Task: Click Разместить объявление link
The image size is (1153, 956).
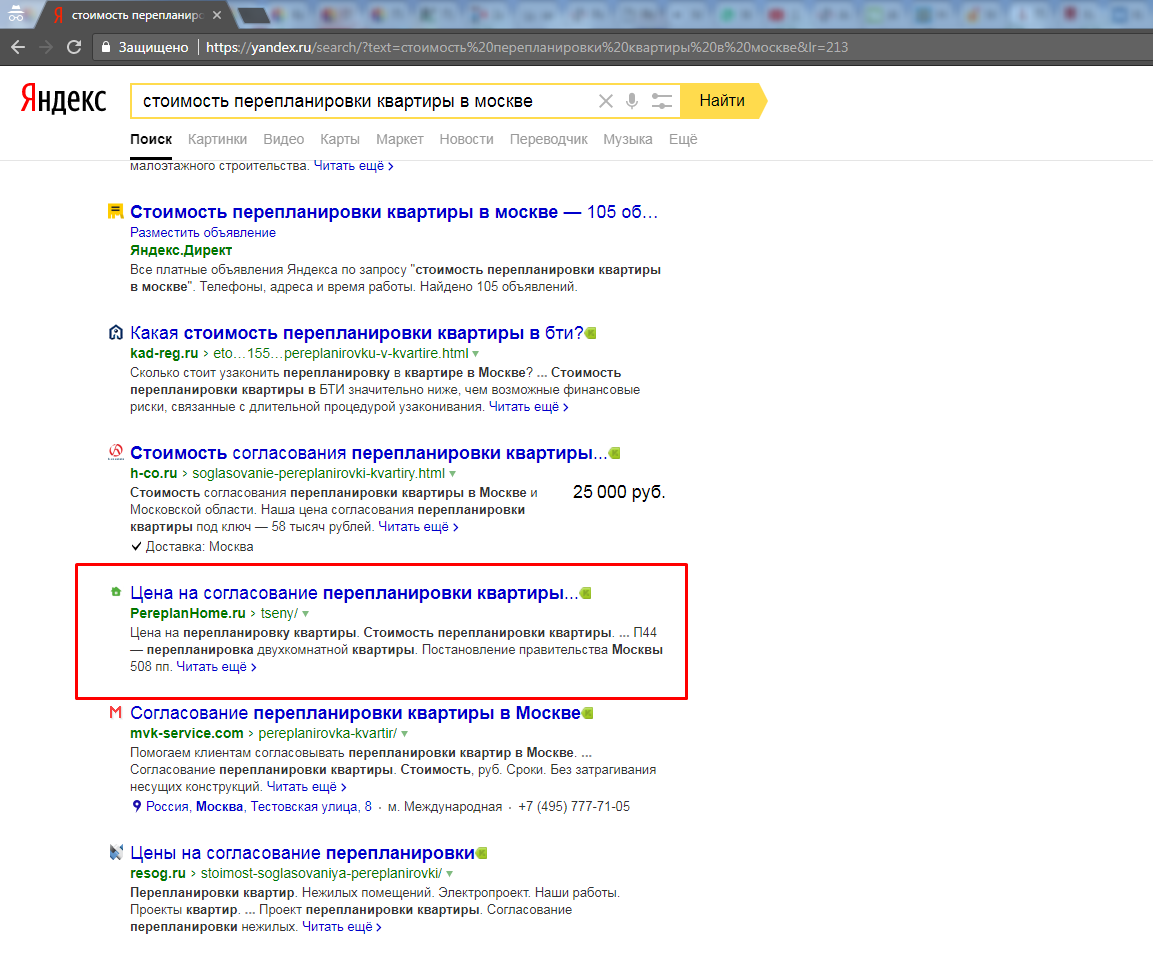Action: click(203, 232)
